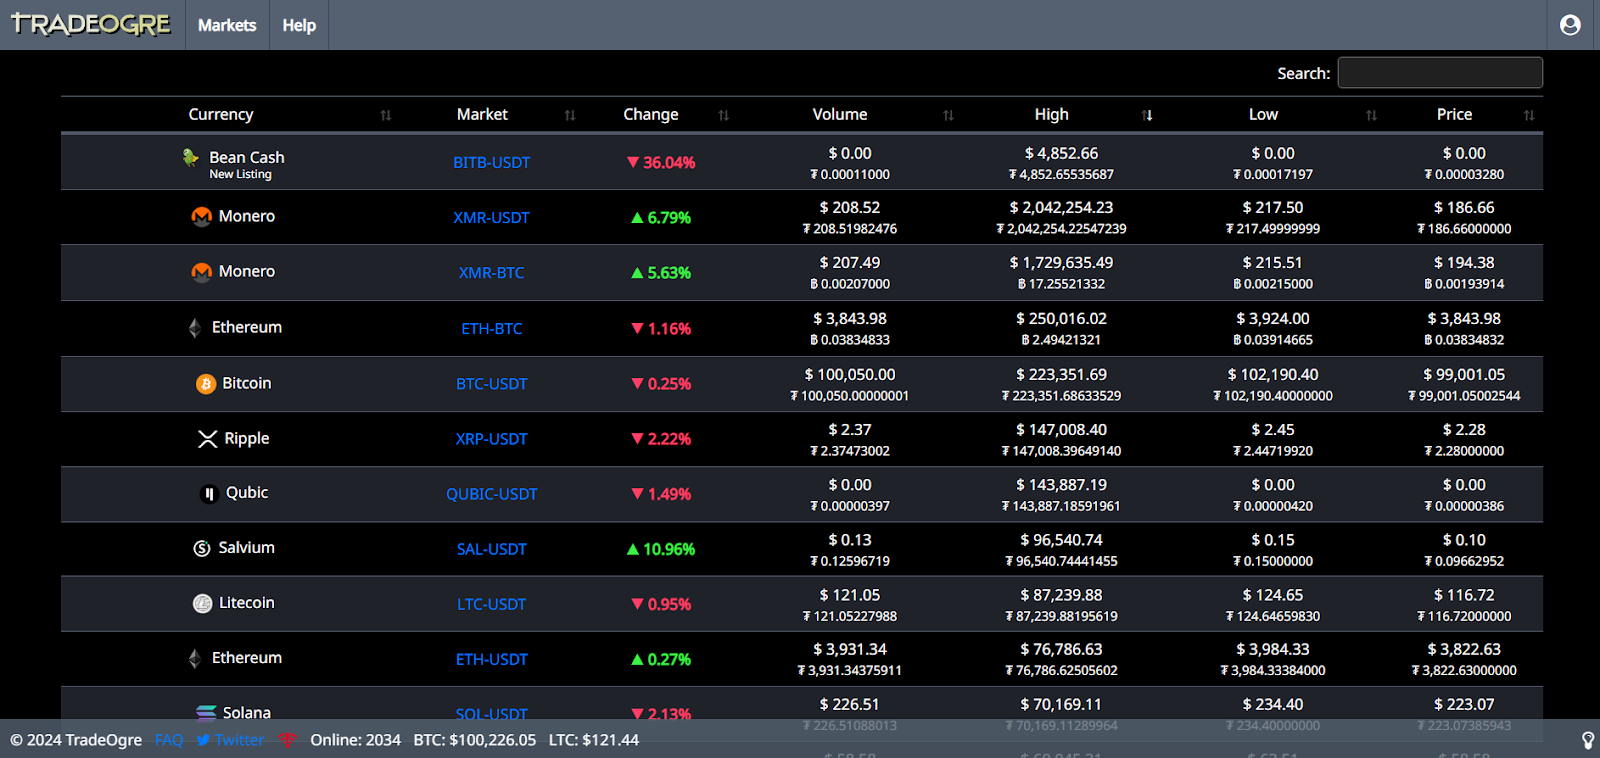Click the 0.27% change for ETH-USDT

point(661,659)
